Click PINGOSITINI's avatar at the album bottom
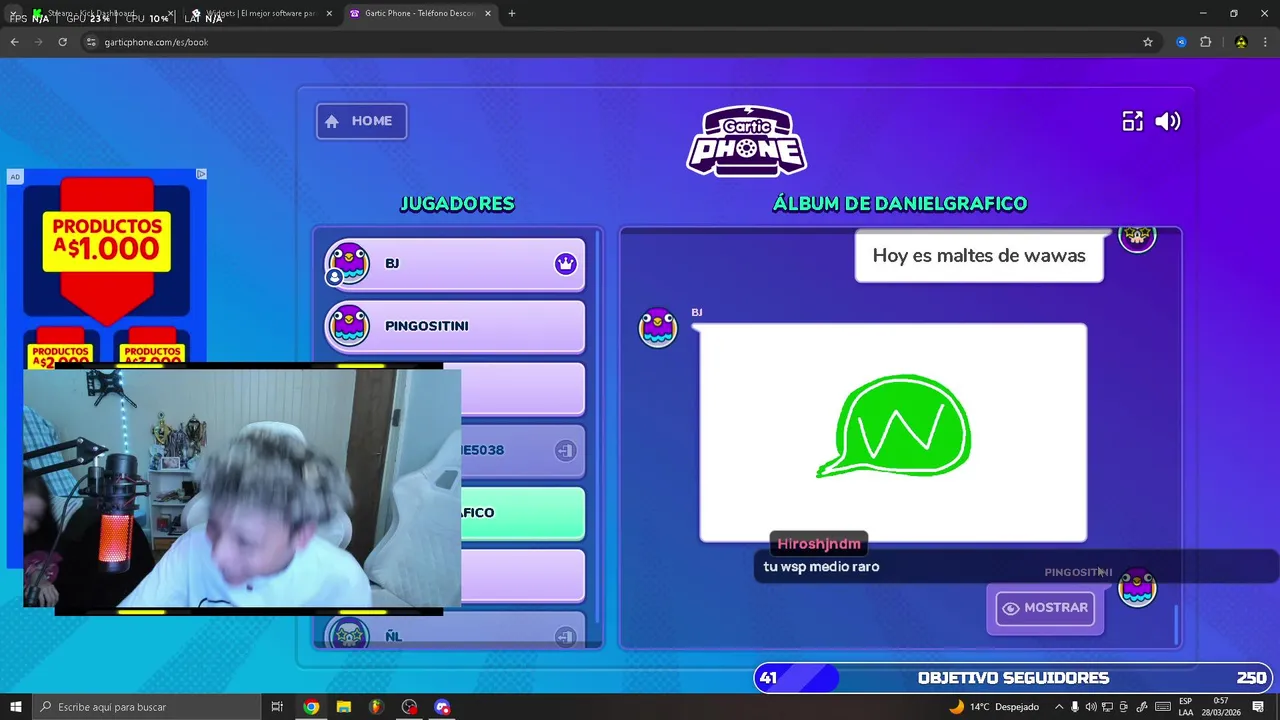1280x720 pixels. (1137, 588)
